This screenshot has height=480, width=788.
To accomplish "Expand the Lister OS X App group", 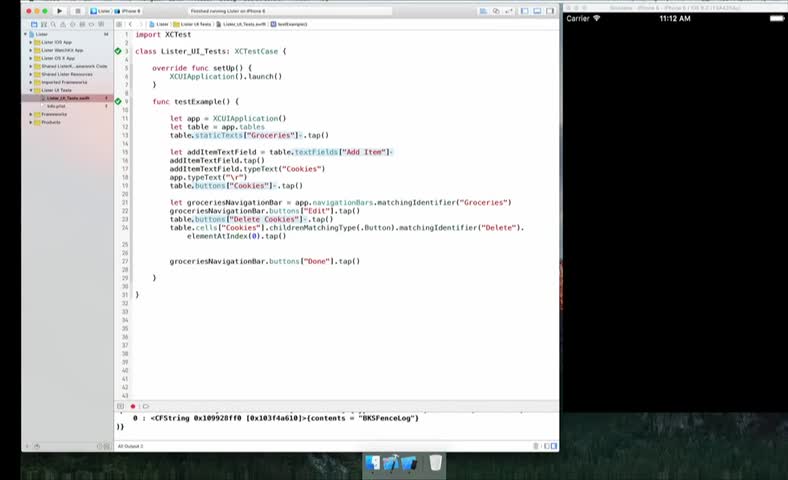I will click(x=31, y=58).
